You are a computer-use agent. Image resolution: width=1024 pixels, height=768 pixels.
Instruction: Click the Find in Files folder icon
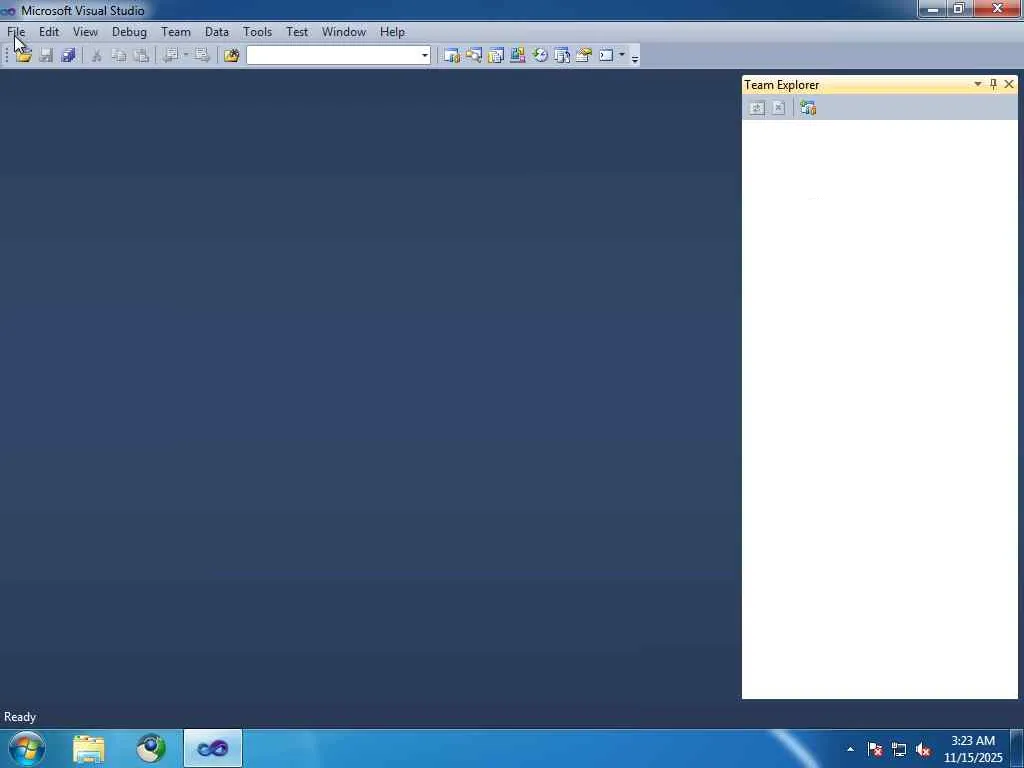(232, 56)
